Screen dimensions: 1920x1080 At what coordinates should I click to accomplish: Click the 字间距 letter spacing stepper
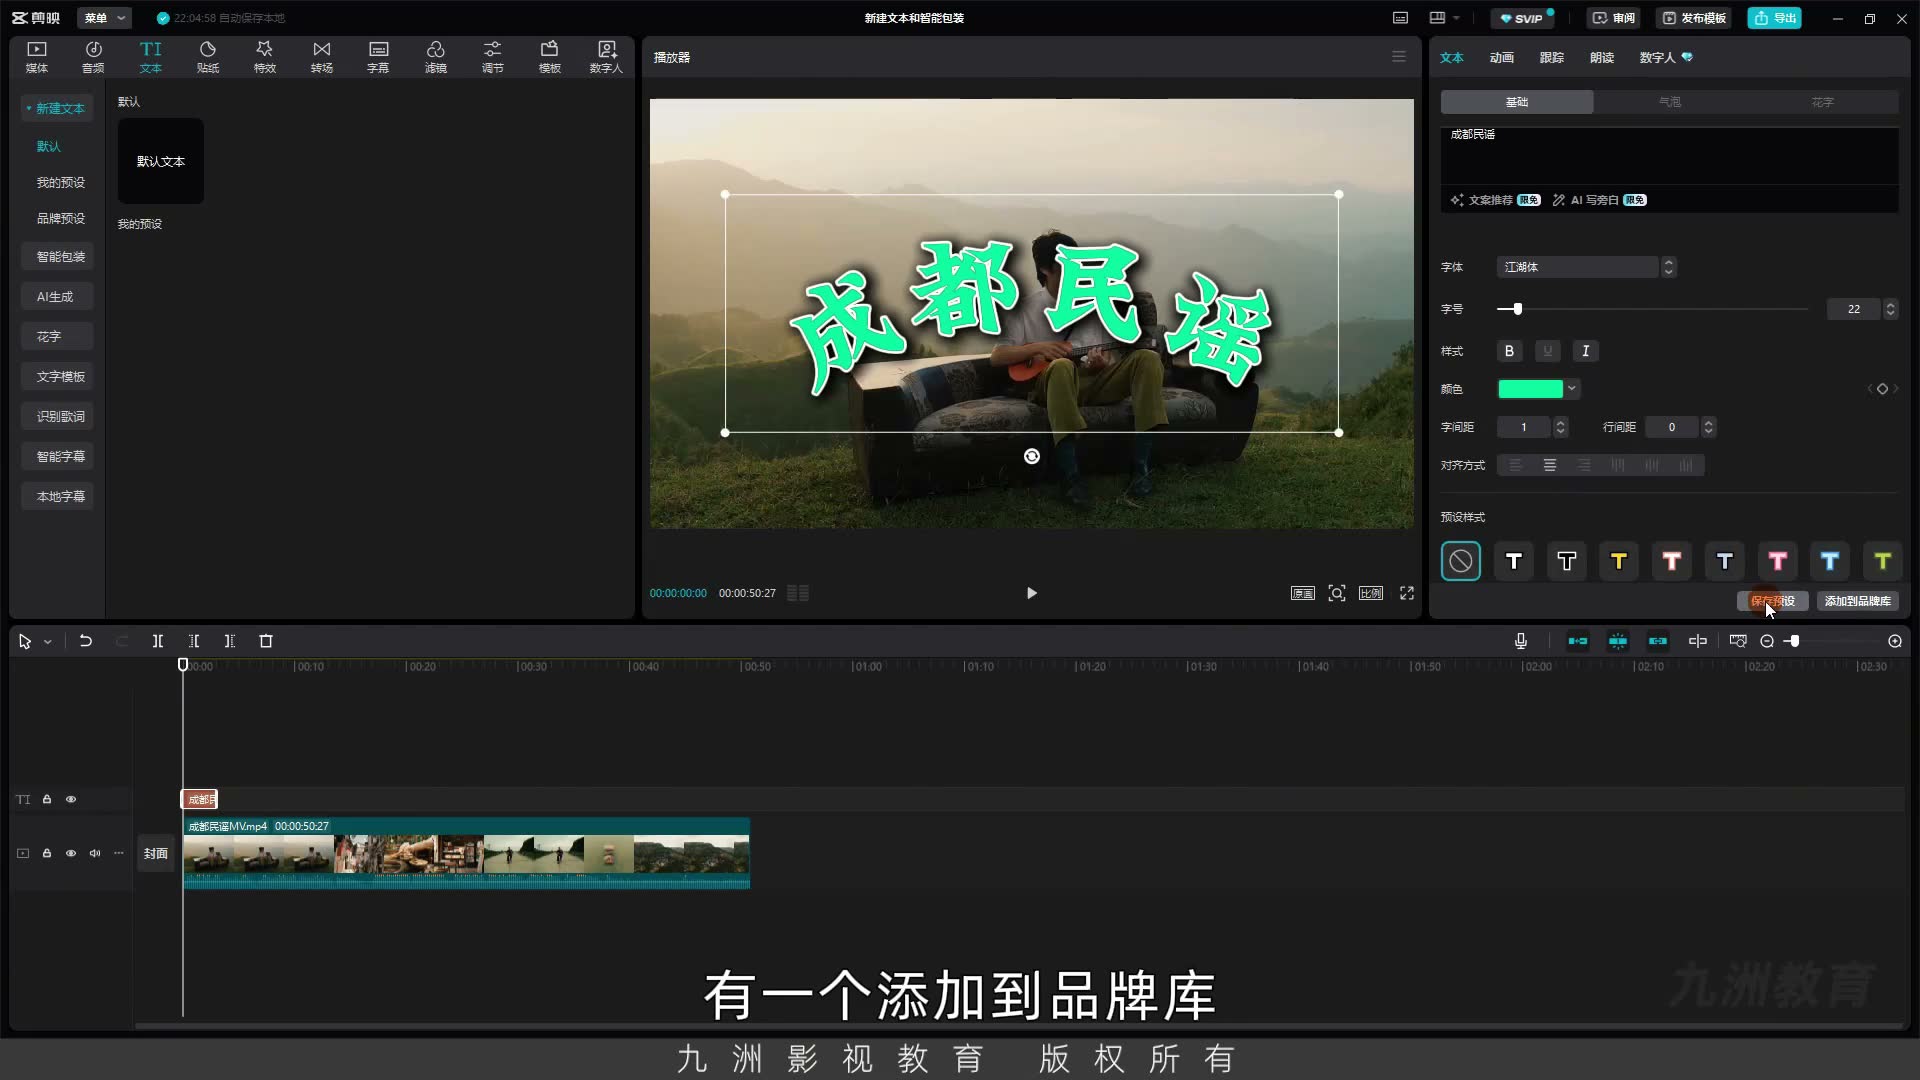[x=1561, y=427]
